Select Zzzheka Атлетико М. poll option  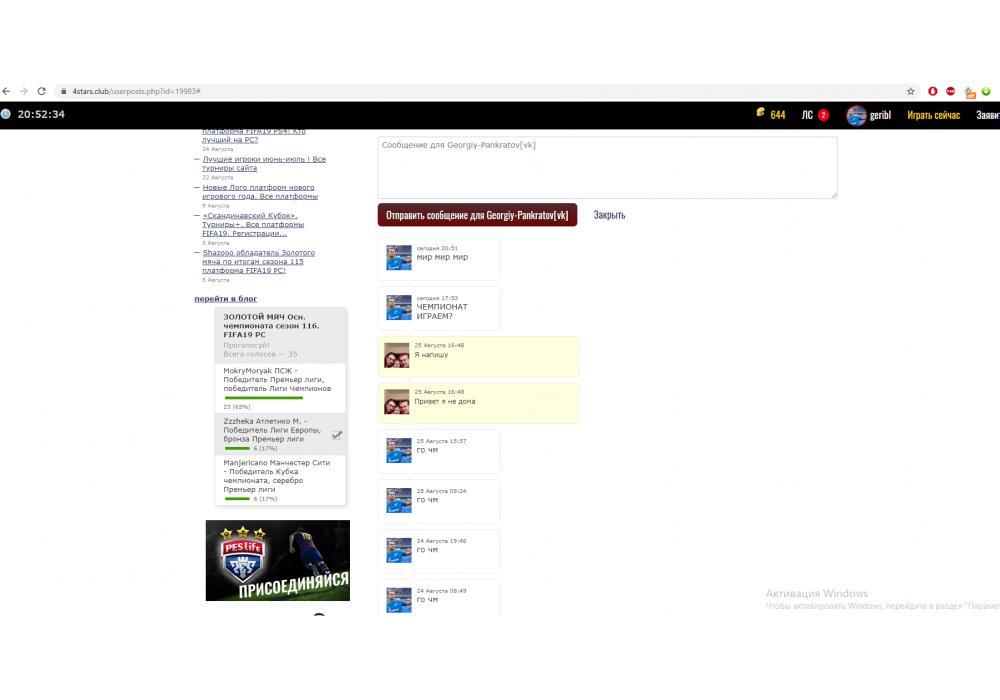coord(281,434)
